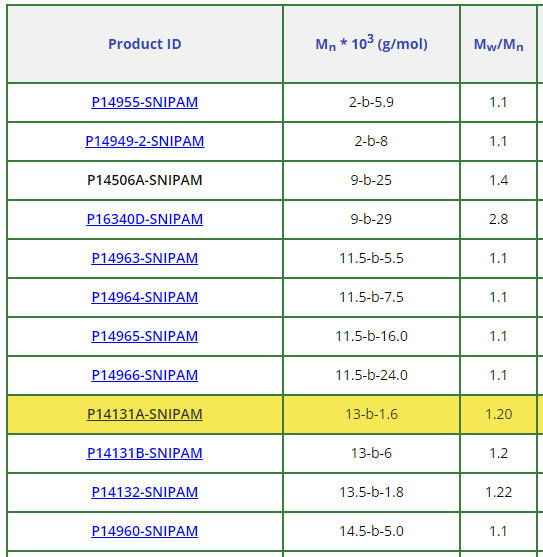Click the 9-b-25 molecular weight cell
Screen dimensions: 543x557
(371, 180)
